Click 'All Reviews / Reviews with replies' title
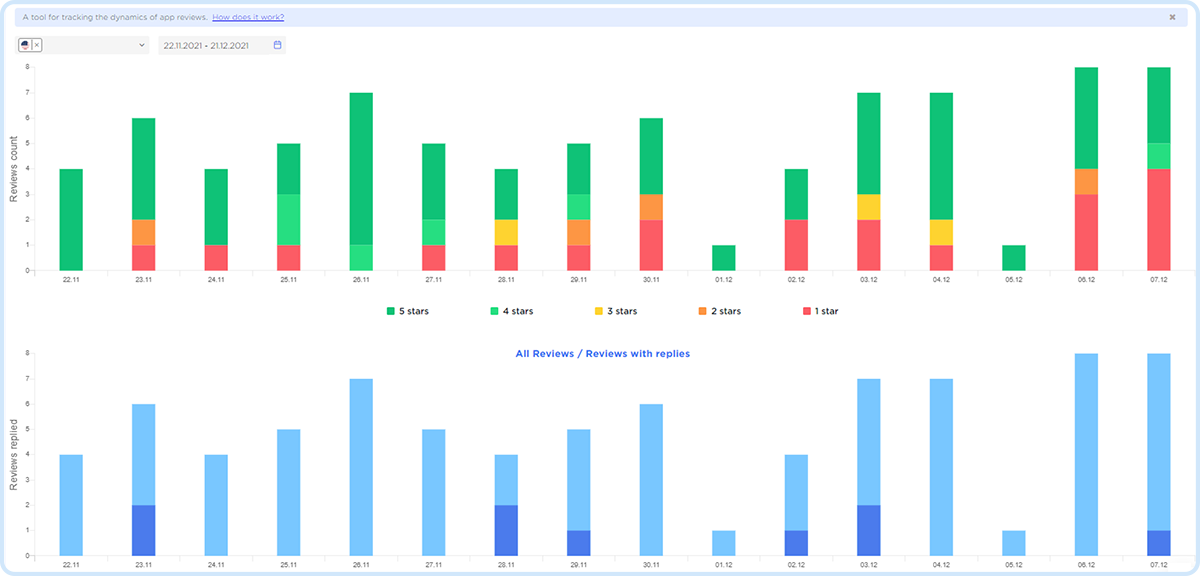1200x576 pixels. [x=602, y=353]
